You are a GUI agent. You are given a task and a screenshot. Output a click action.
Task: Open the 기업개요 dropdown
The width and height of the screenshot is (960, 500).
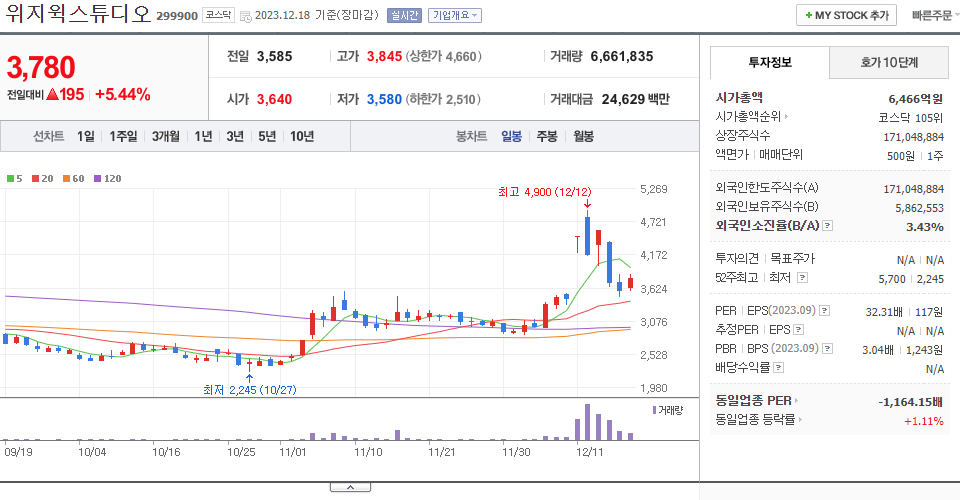[455, 15]
